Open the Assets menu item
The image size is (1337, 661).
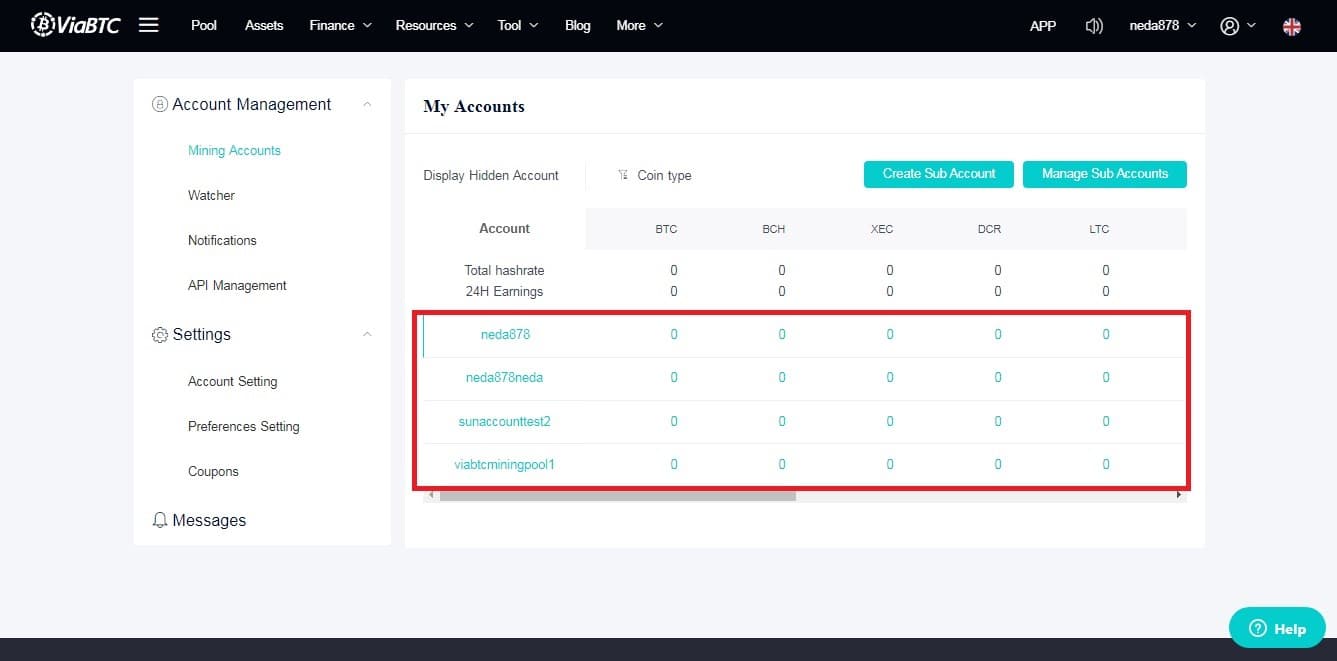[264, 25]
